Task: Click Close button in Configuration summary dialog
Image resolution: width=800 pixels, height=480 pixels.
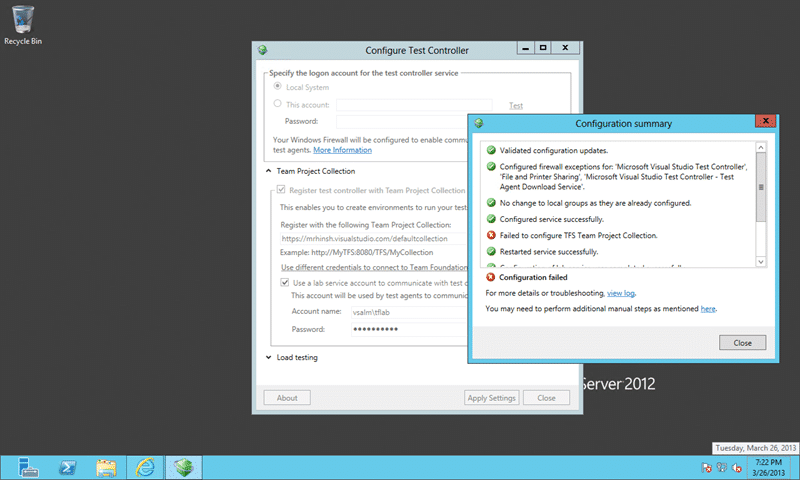Action: (742, 343)
